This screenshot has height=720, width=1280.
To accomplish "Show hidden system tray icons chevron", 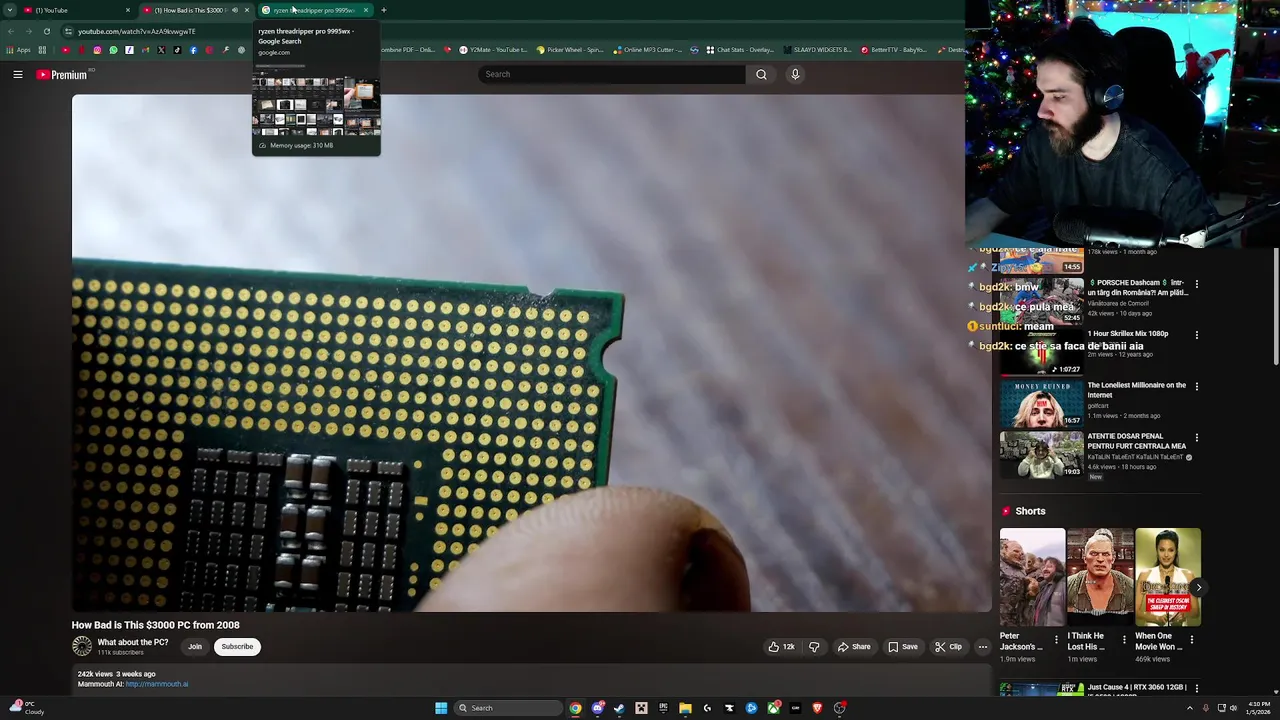I will 1190,708.
